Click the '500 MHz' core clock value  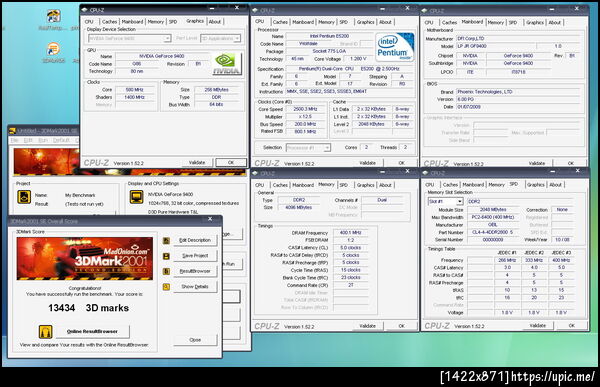pyautogui.click(x=135, y=90)
